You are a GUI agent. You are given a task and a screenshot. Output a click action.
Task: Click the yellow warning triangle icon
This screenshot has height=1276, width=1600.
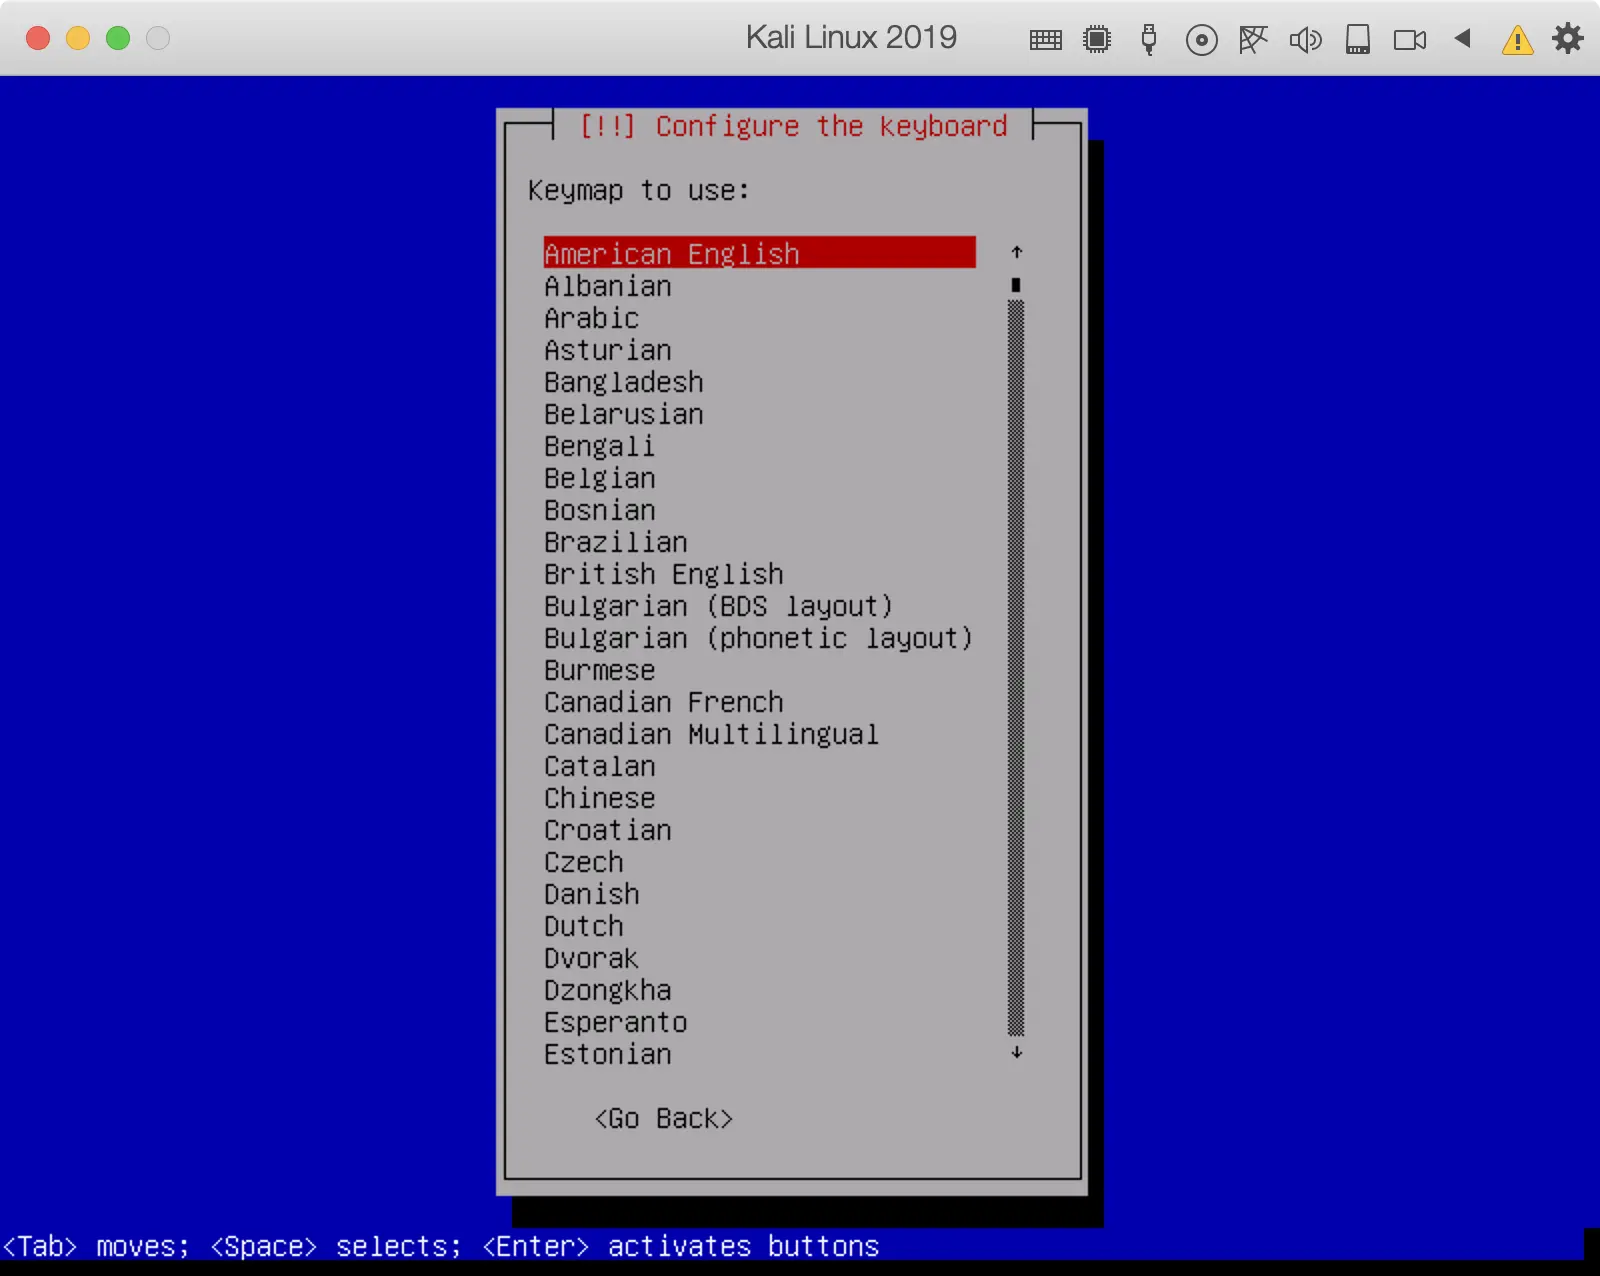point(1517,40)
